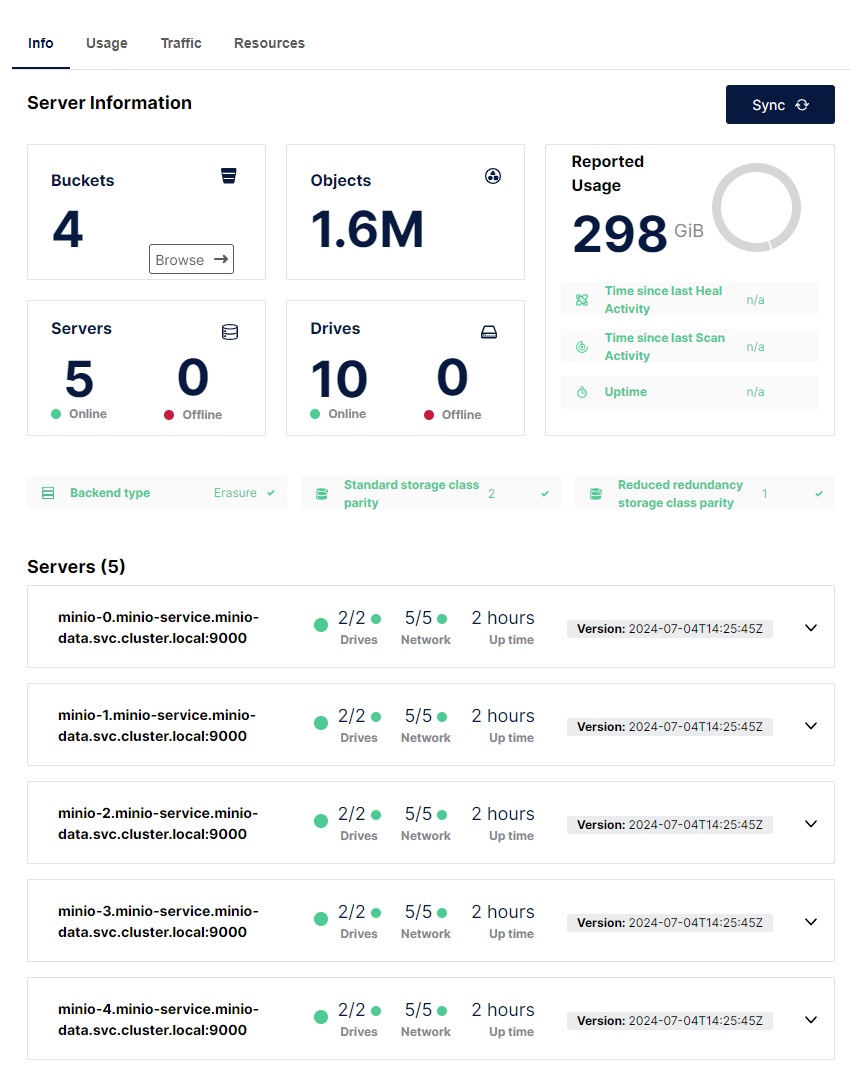This screenshot has width=866, height=1077.
Task: Click the 1.6M objects count
Action: pyautogui.click(x=367, y=229)
